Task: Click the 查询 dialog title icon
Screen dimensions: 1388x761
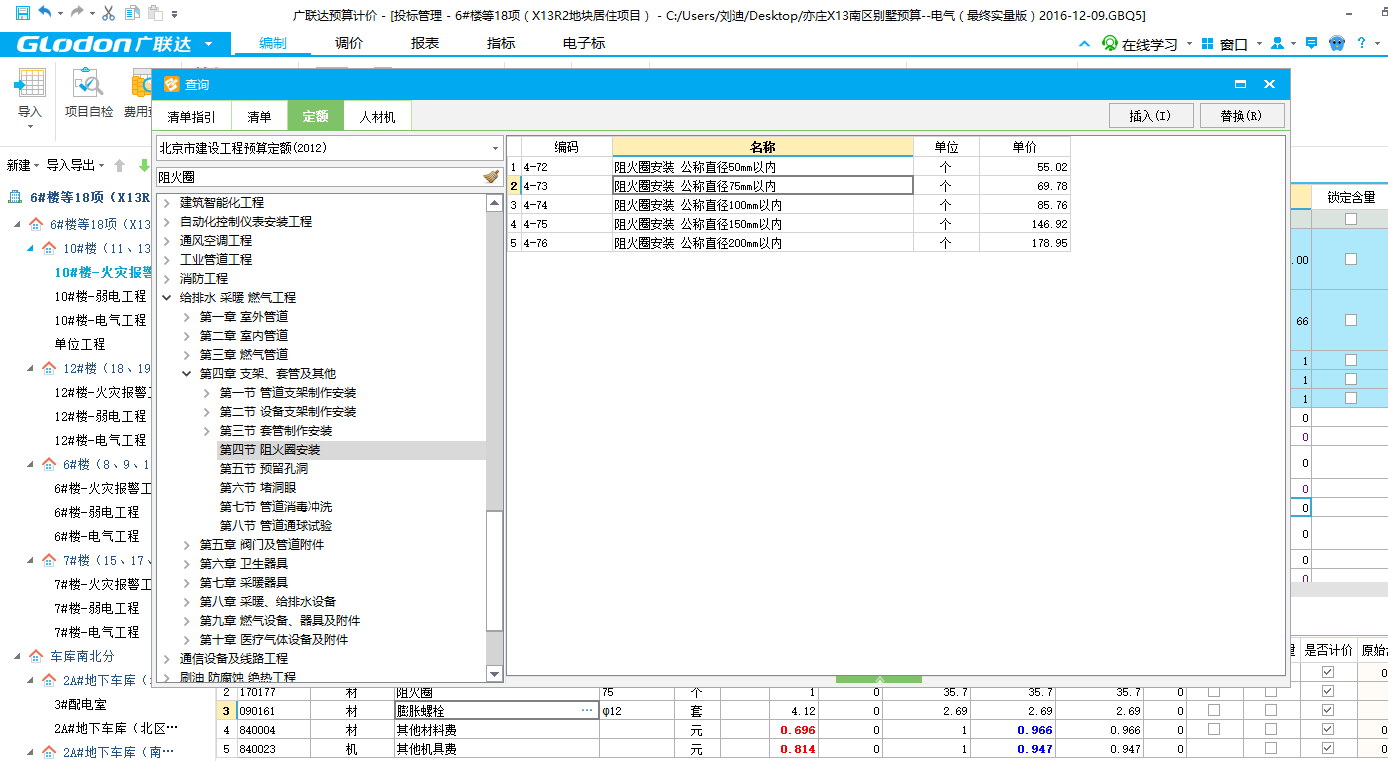Action: (171, 85)
